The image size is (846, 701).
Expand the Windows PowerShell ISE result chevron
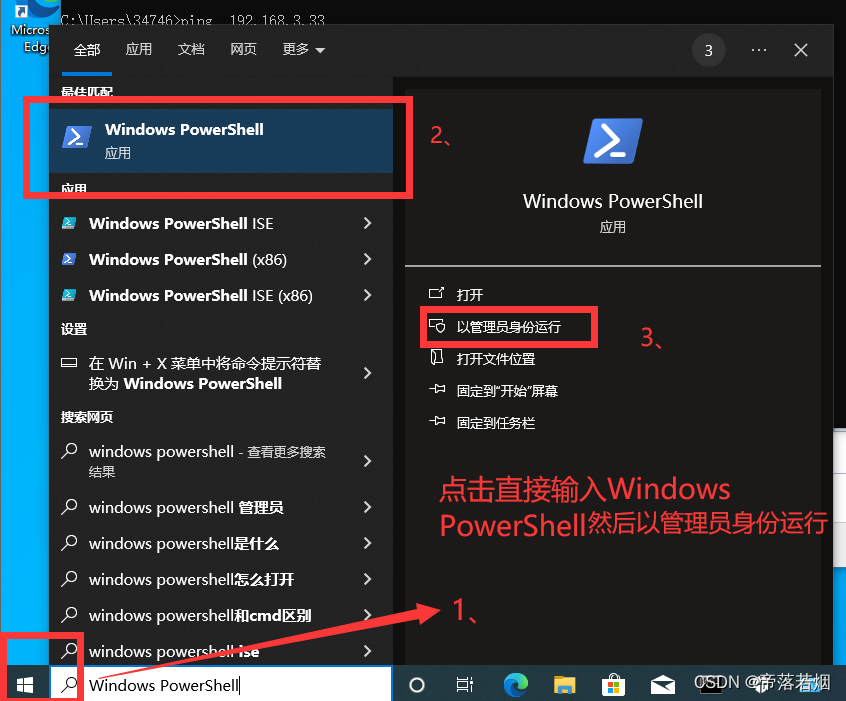pyautogui.click(x=367, y=223)
